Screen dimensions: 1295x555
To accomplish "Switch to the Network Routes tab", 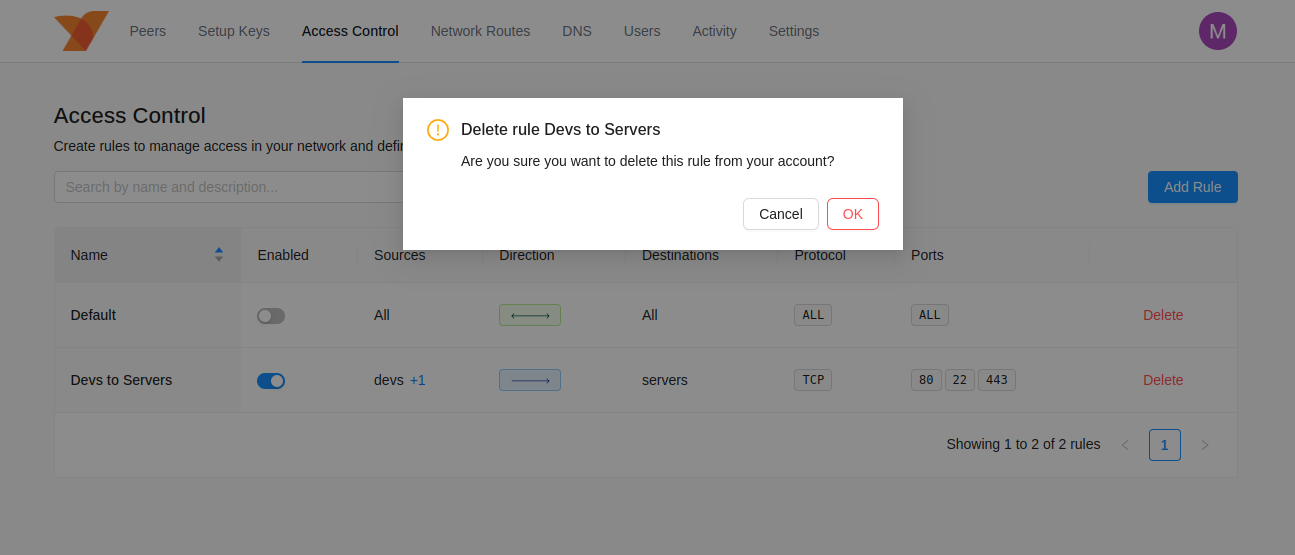I will tap(480, 31).
